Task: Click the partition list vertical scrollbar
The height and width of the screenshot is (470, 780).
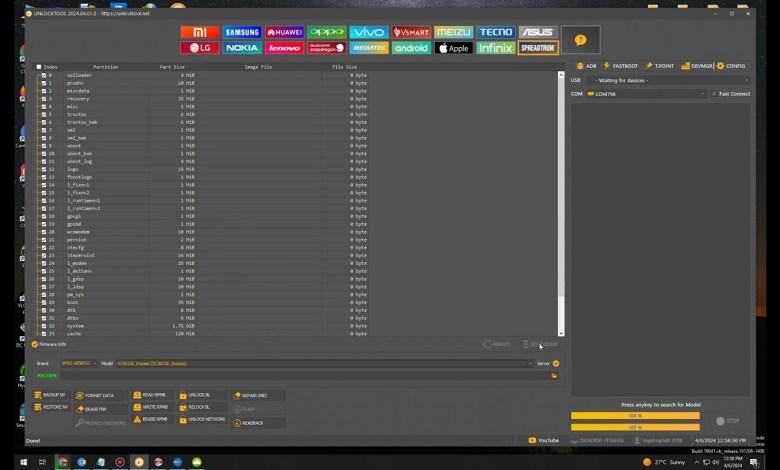Action: 561,200
